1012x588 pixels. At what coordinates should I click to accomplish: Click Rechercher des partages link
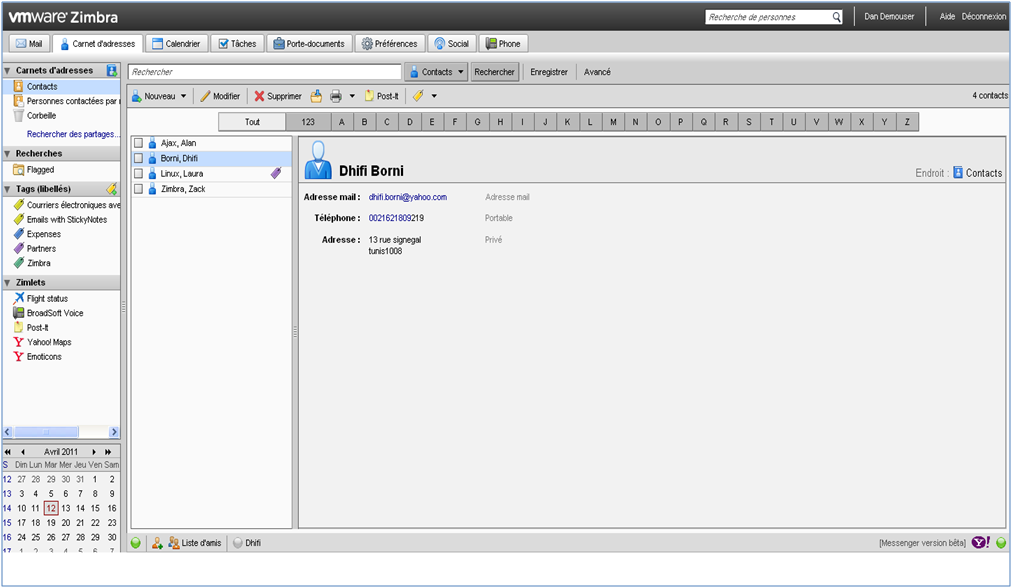[73, 134]
